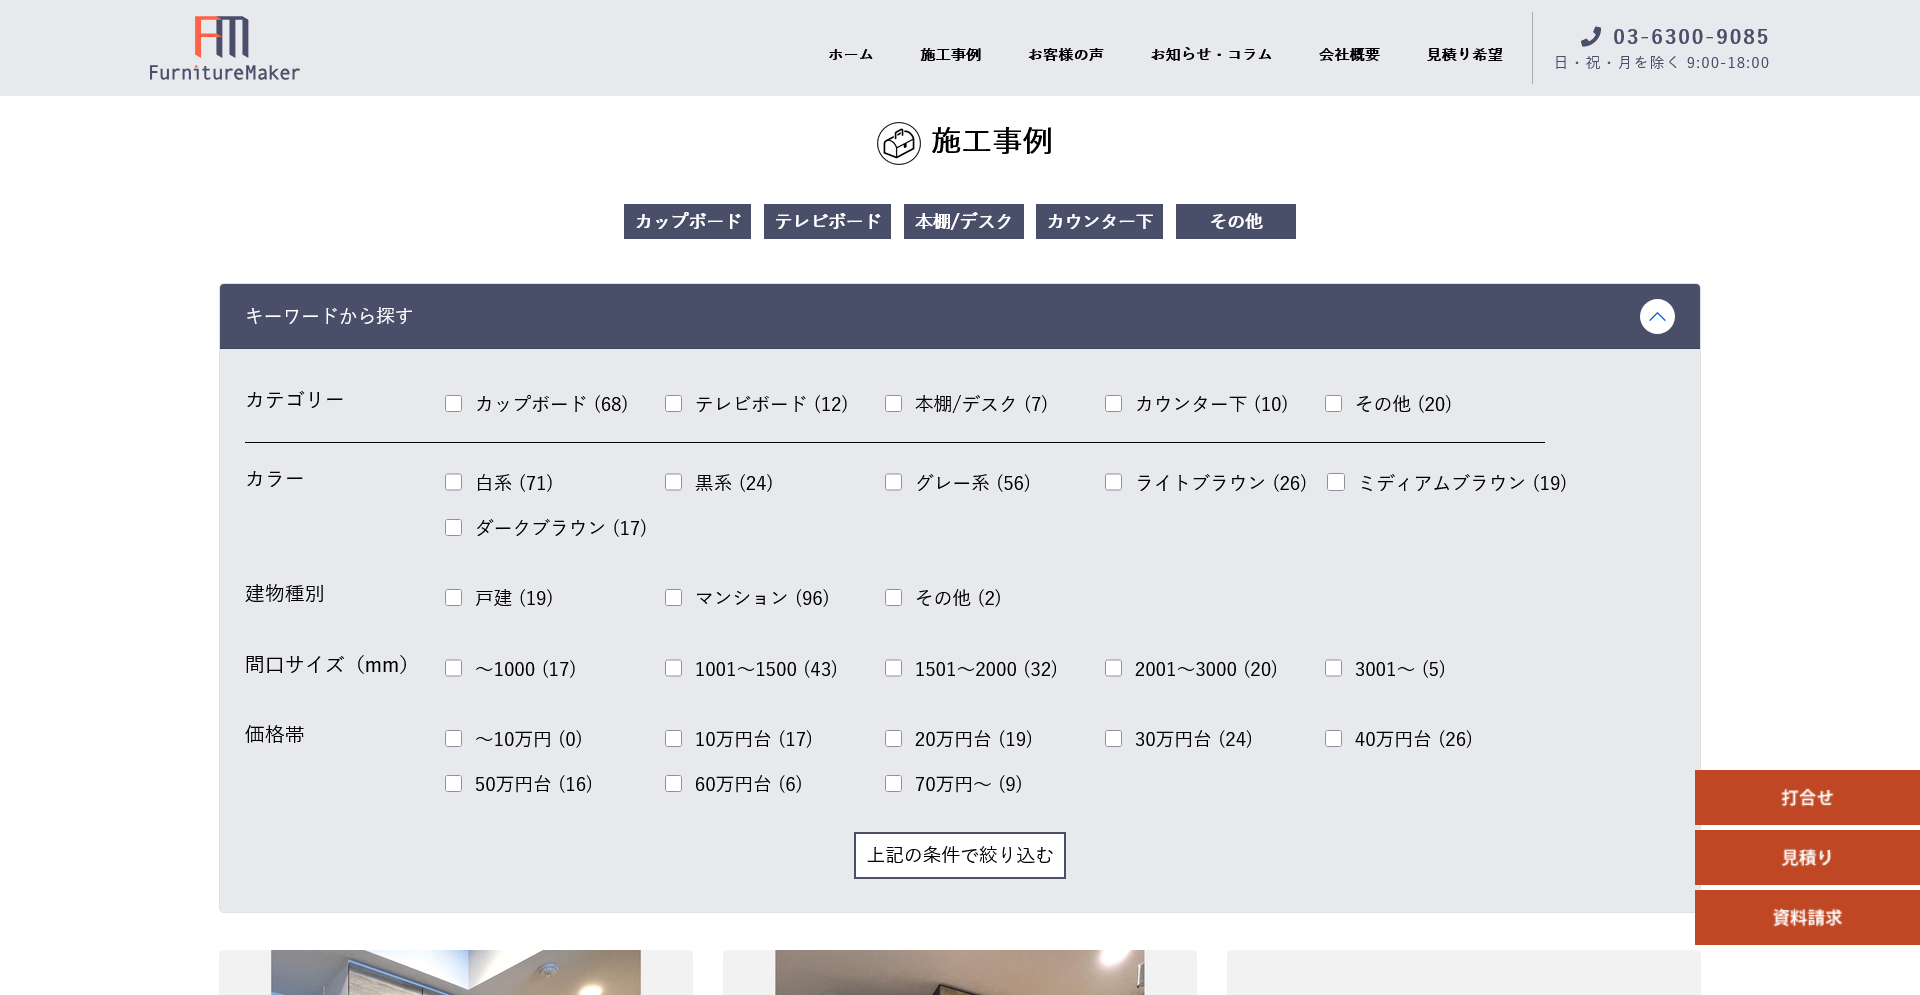Tick the 30万円台 (24) price checkbox
The image size is (1920, 995).
[x=1113, y=739]
